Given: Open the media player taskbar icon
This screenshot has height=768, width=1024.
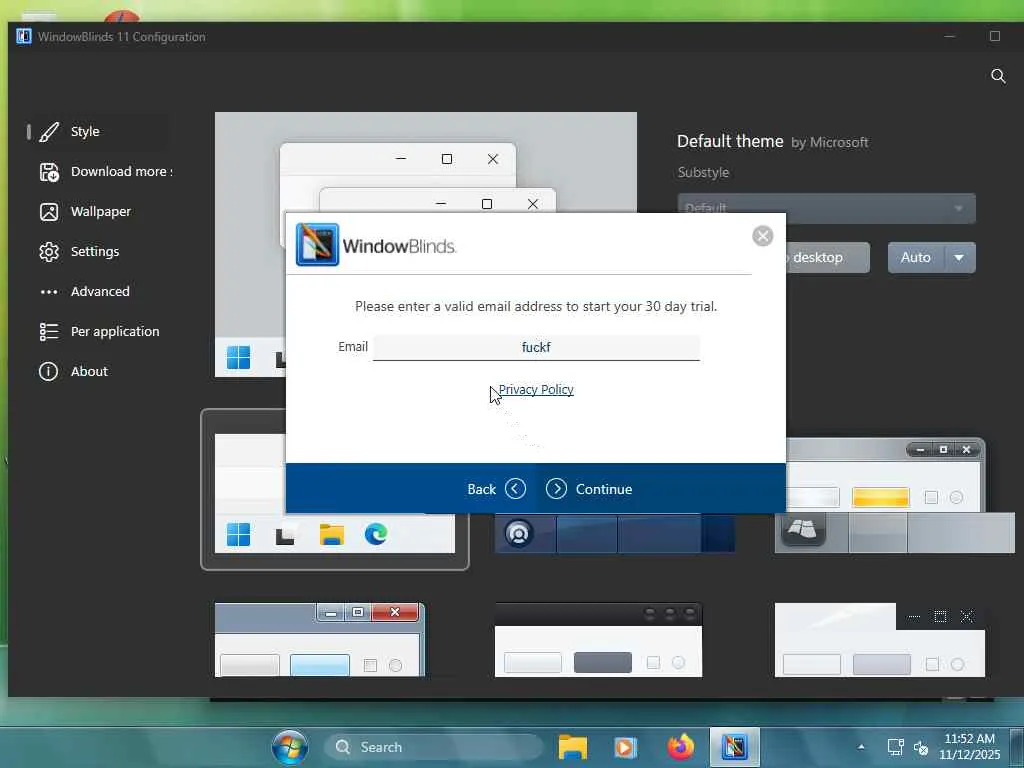Looking at the screenshot, I should (625, 747).
